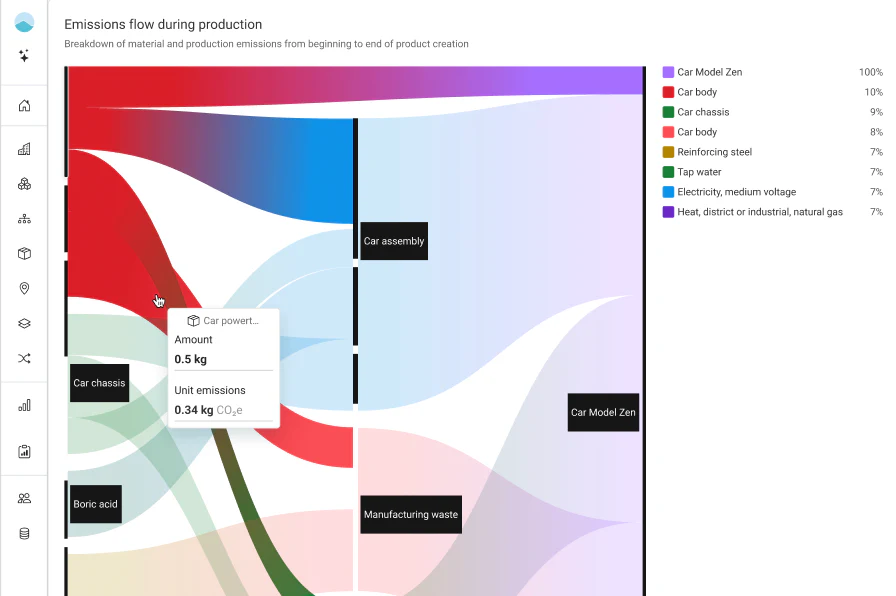Viewport: 896px width, 596px height.
Task: Click the Boric acid node label
Action: (95, 504)
